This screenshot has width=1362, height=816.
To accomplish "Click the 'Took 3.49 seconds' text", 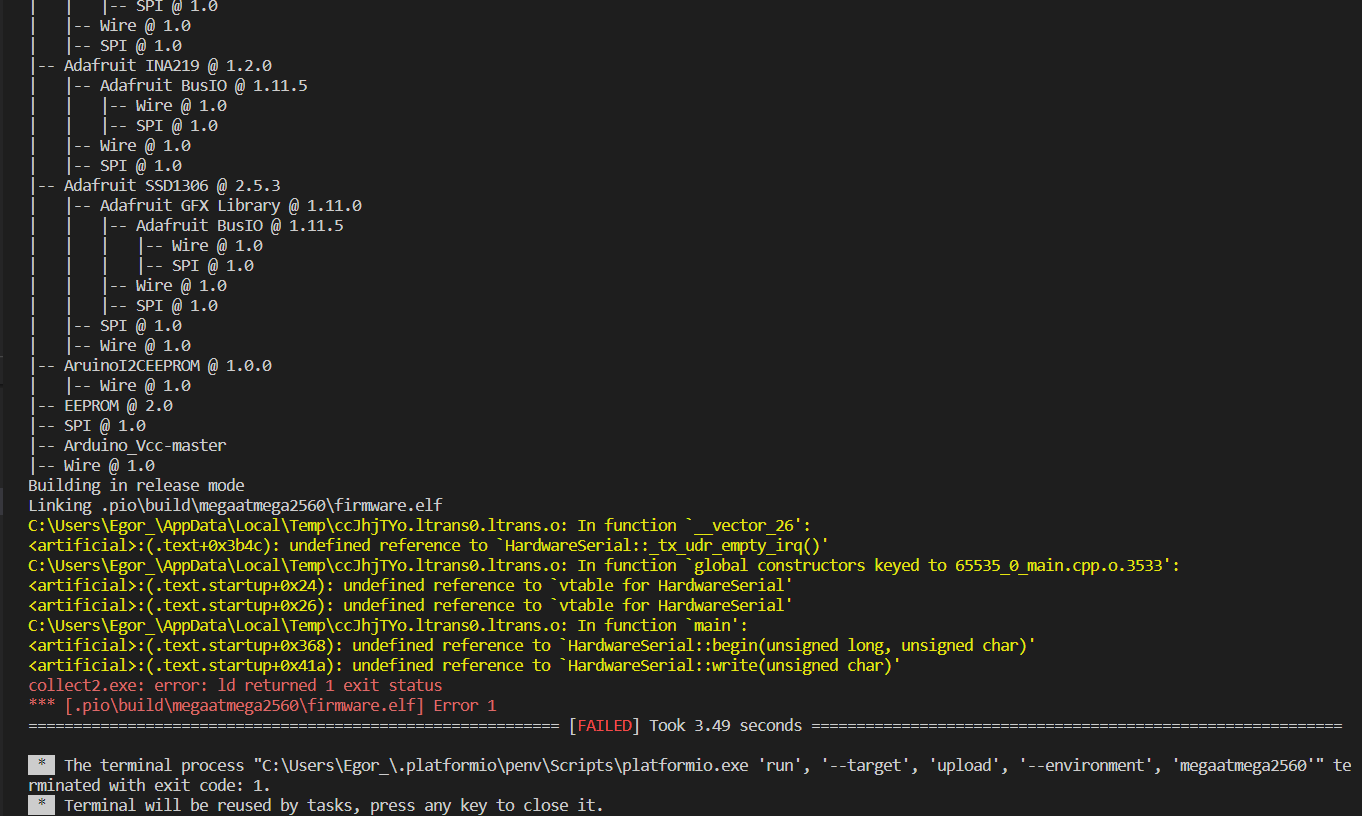I will 726,725.
